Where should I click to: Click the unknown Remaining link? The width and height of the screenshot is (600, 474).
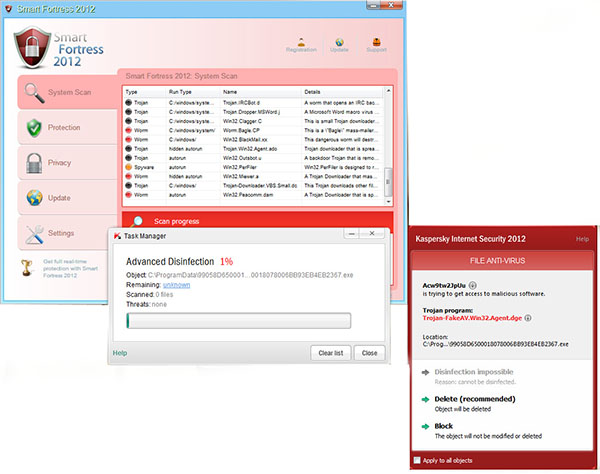(x=176, y=285)
